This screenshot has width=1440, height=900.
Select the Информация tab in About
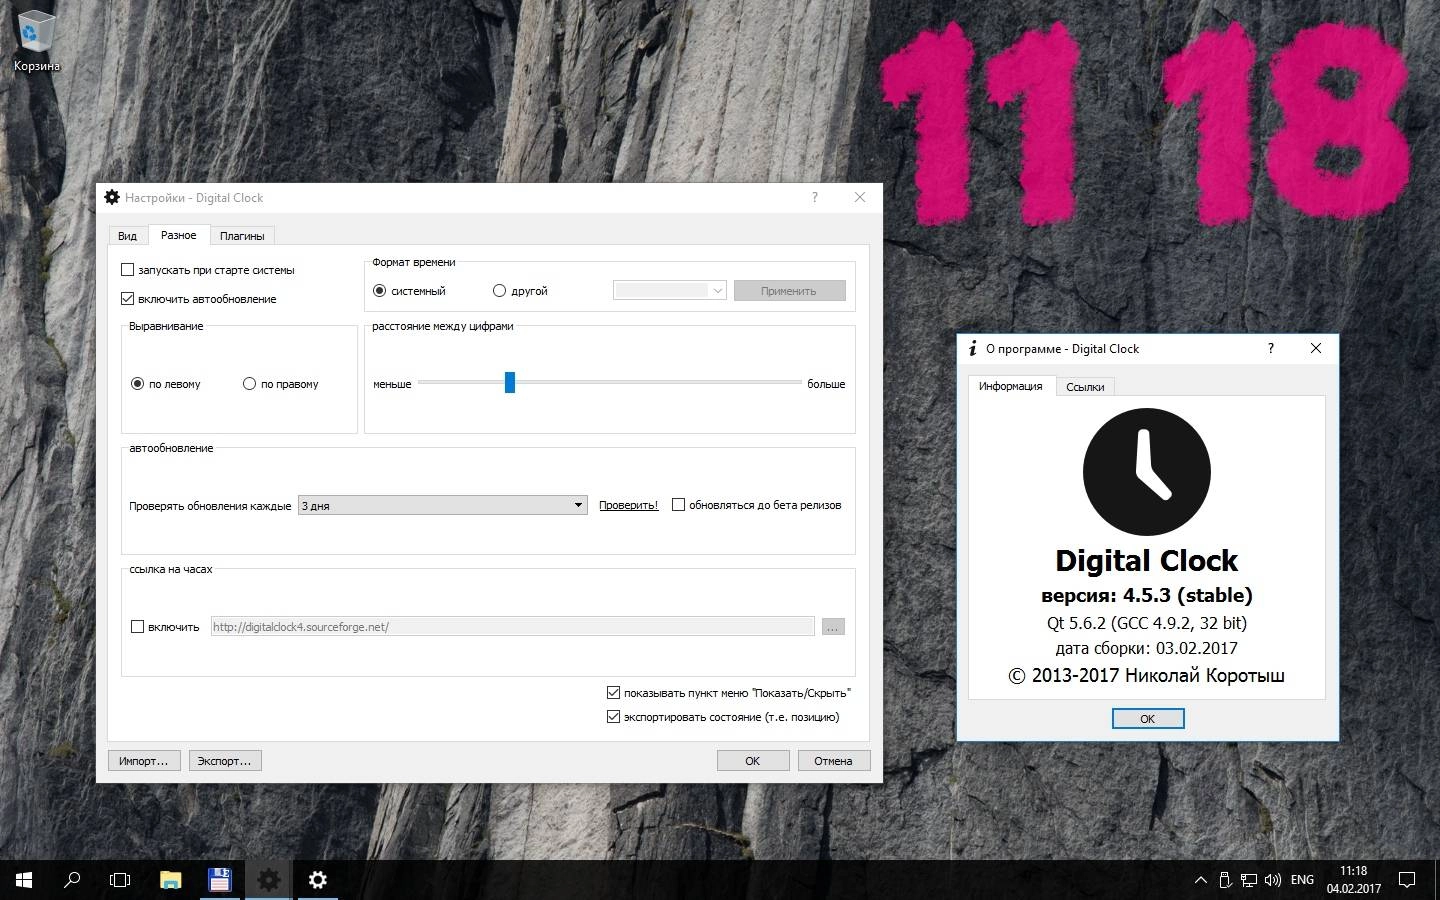click(1011, 386)
